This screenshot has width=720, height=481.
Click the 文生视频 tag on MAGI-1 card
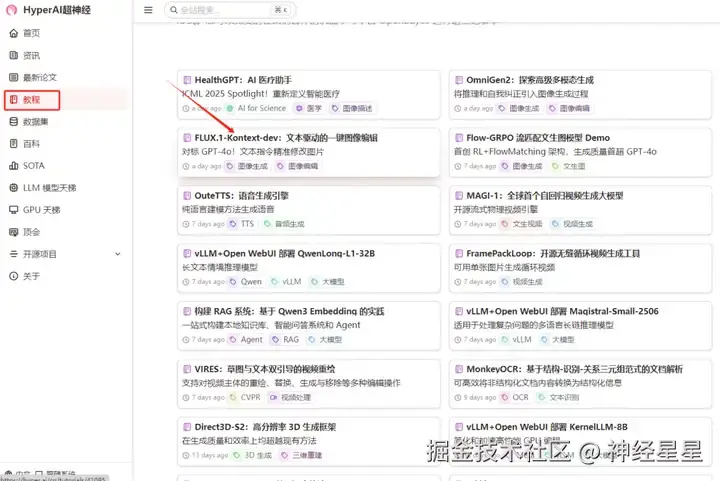point(522,224)
